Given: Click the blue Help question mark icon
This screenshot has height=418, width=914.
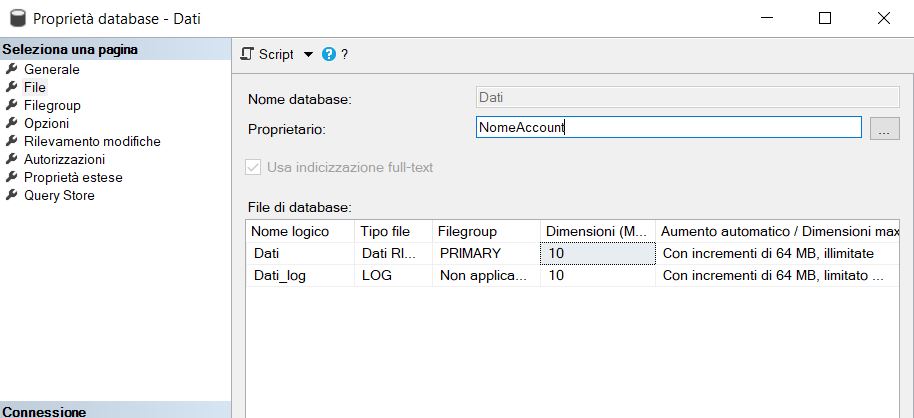Looking at the screenshot, I should [x=329, y=55].
